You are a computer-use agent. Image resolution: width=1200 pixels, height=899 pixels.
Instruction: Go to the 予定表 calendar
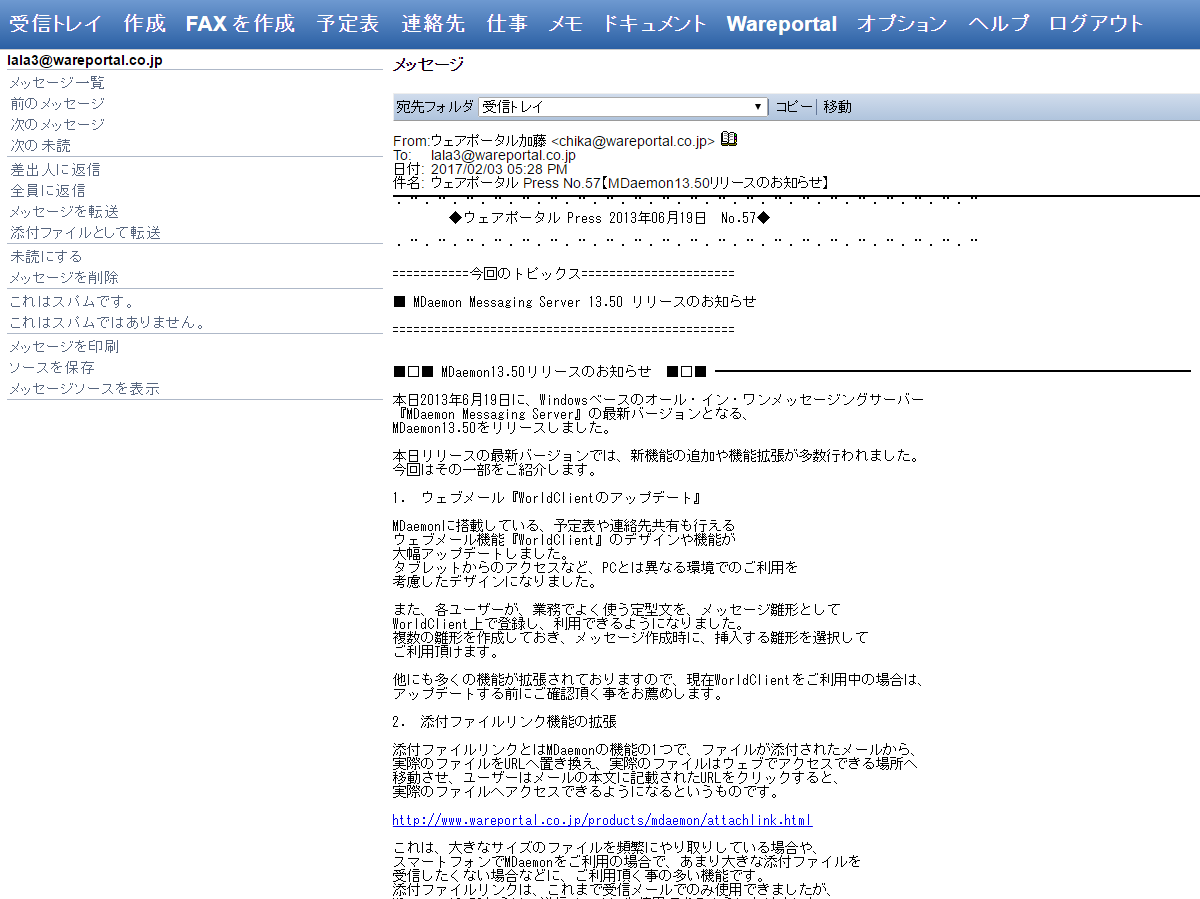pyautogui.click(x=348, y=24)
